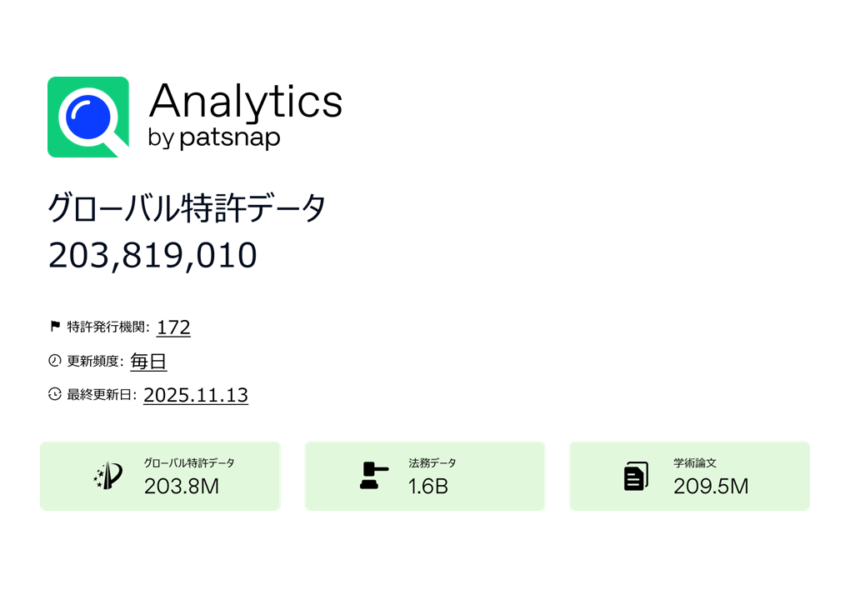The image size is (850, 600).
Task: Click the history icon beside 最終更新日
Action: click(55, 395)
